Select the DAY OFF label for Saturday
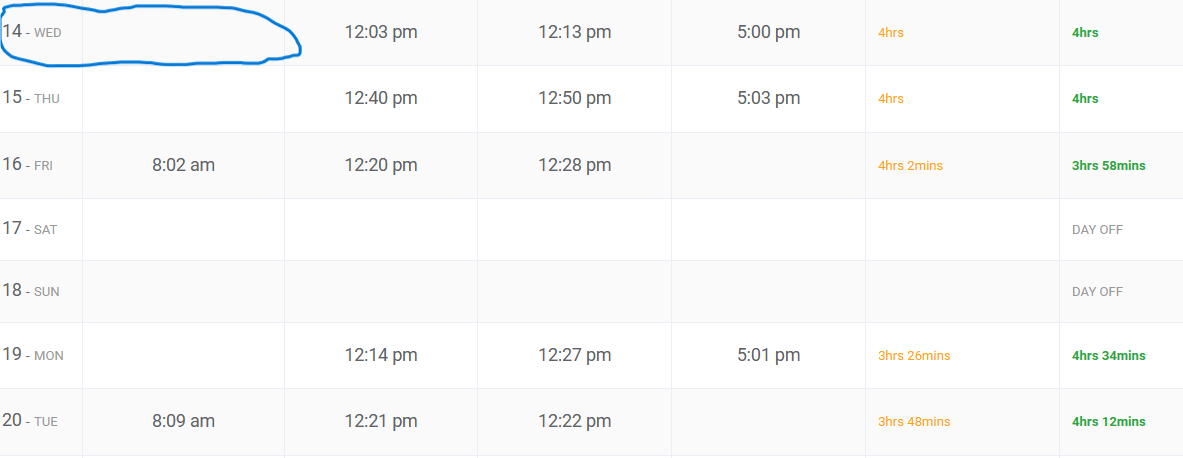Viewport: 1183px width, 458px height. pos(1097,230)
